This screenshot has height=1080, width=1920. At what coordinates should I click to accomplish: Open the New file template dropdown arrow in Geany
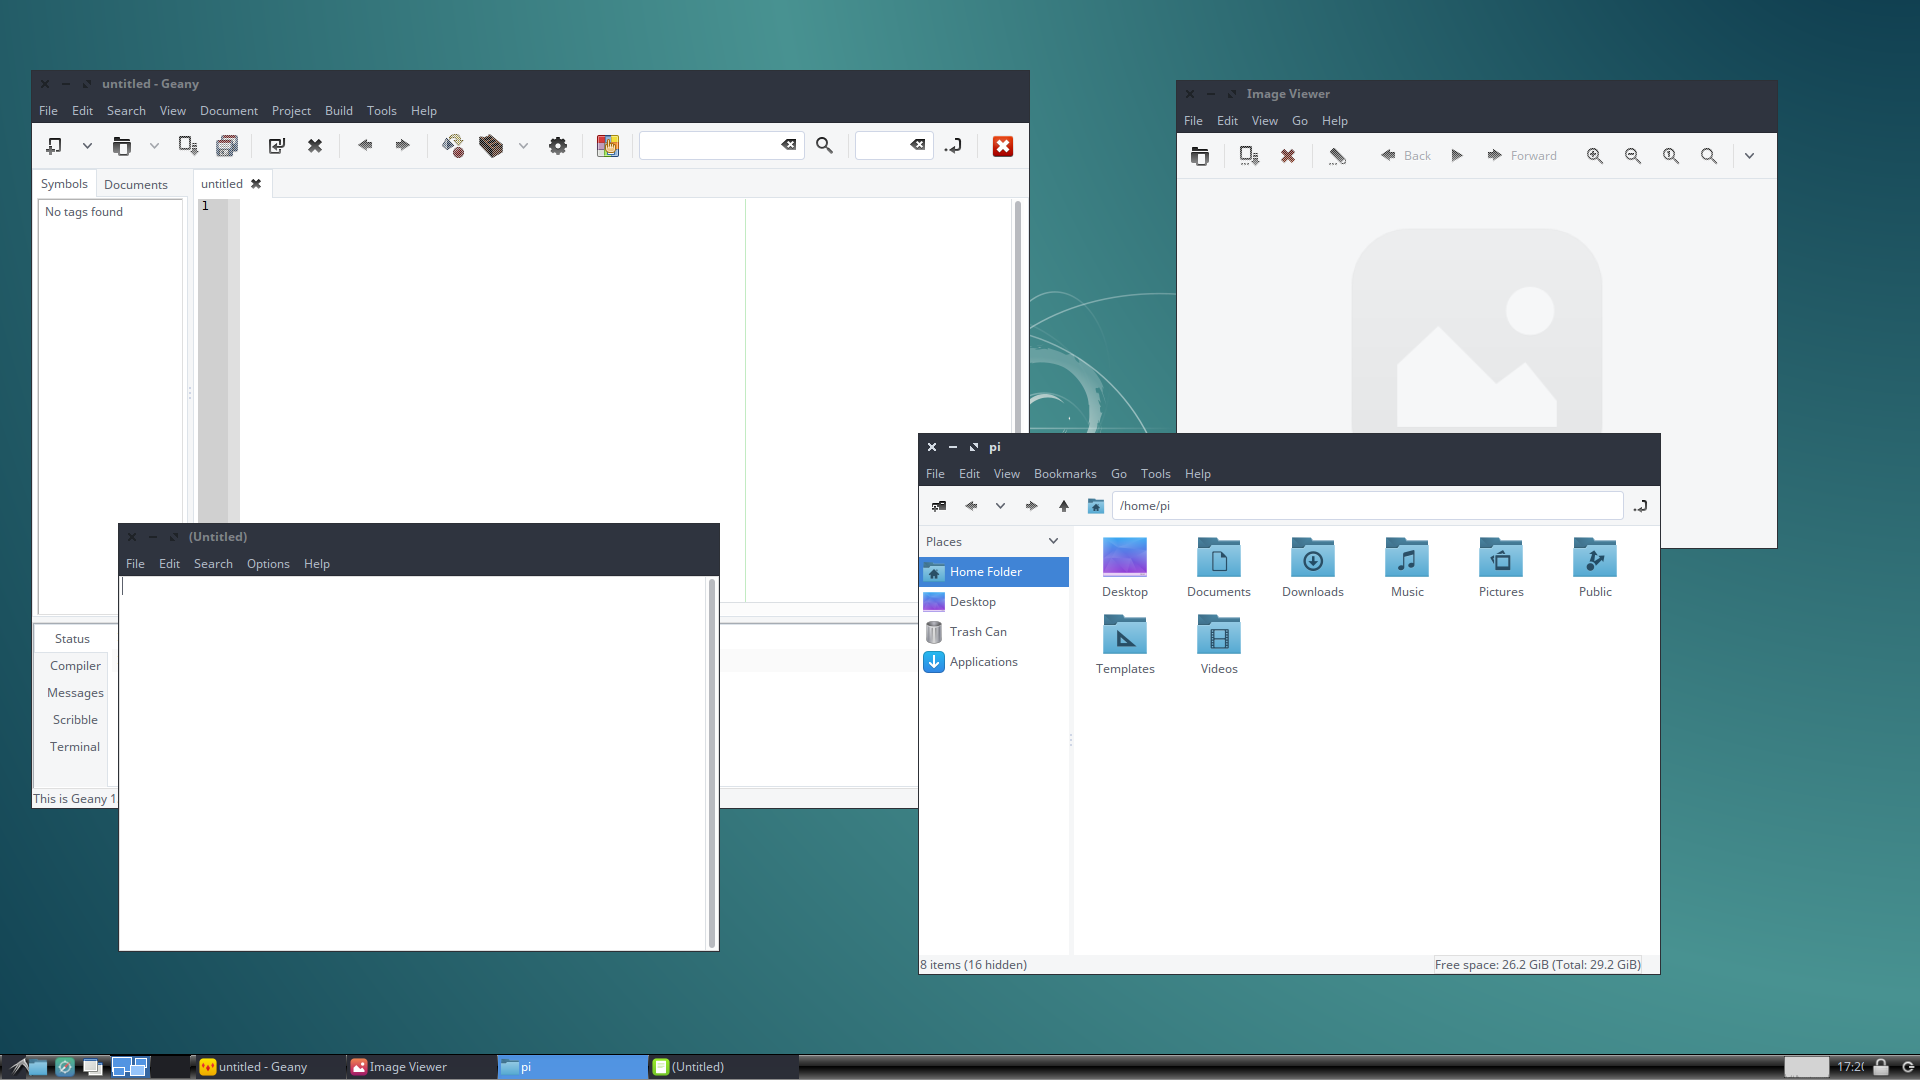[x=87, y=146]
